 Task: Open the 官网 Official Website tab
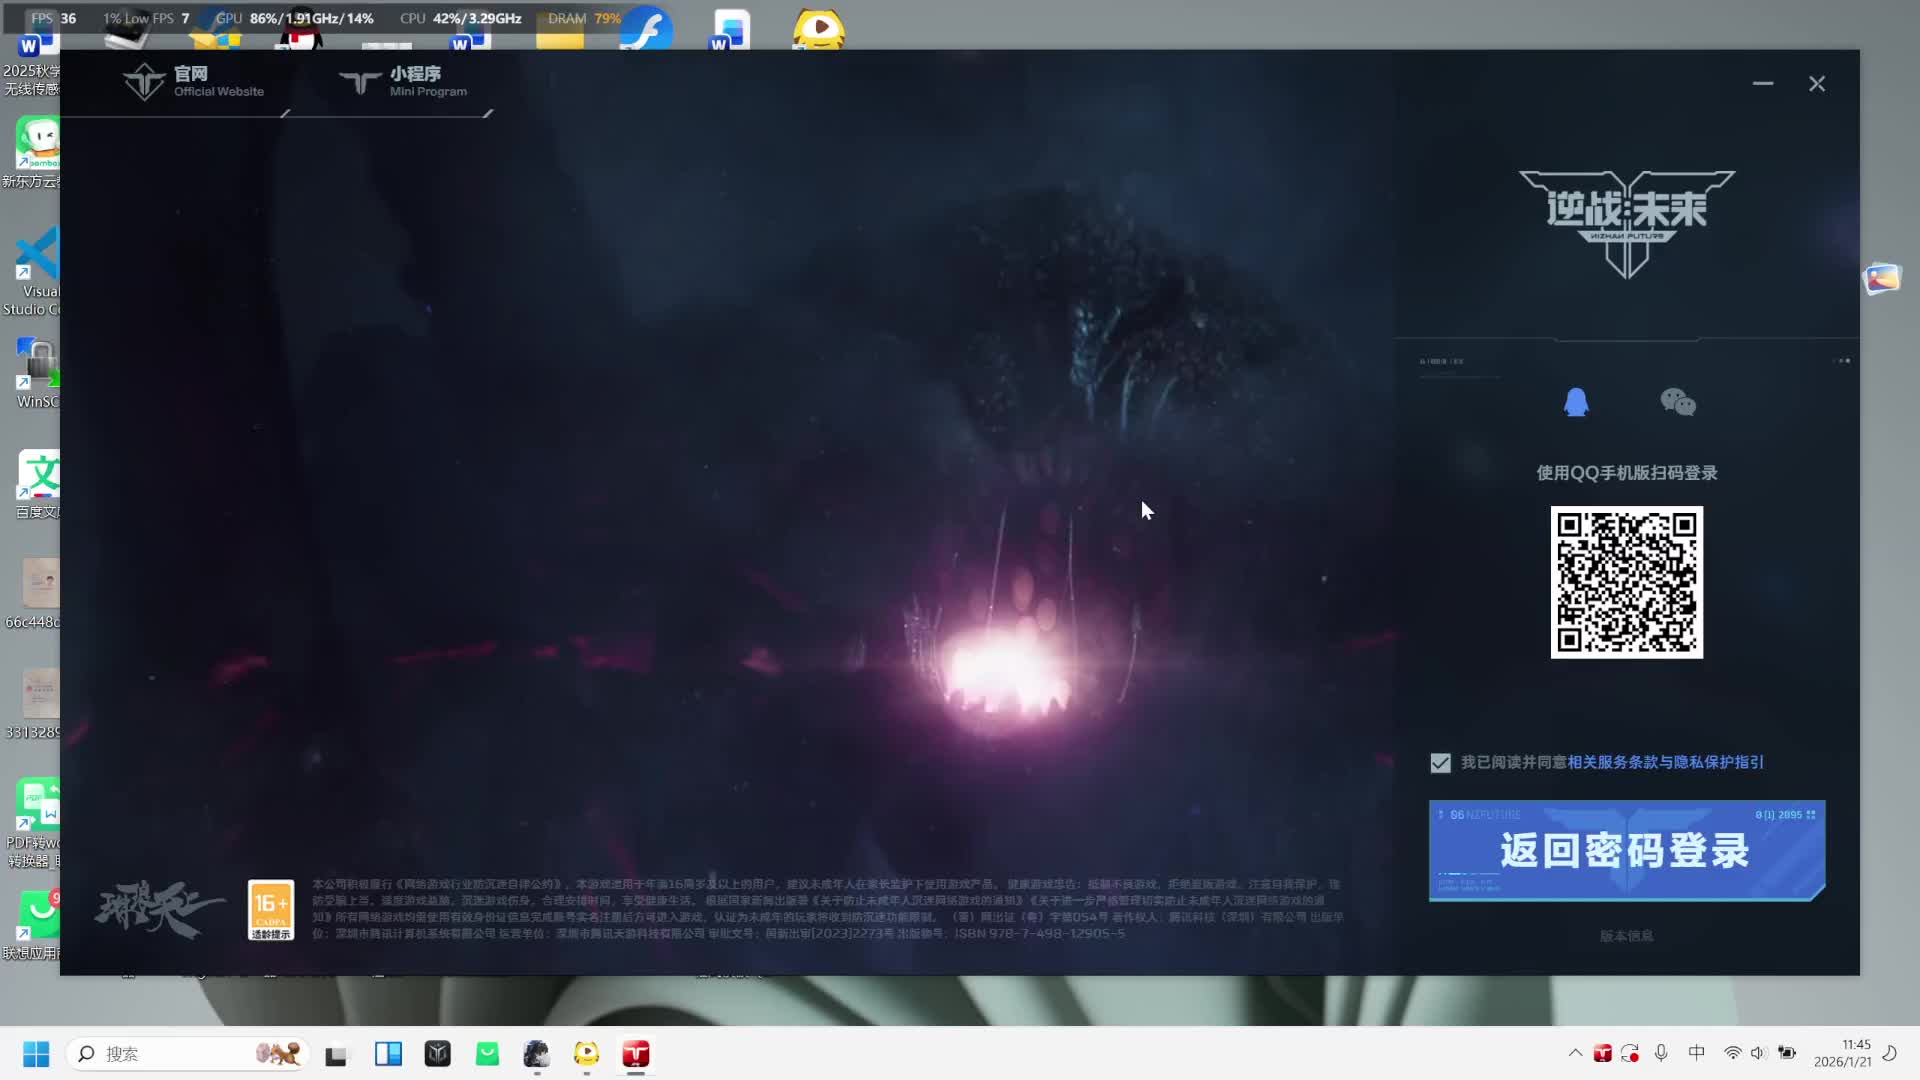(x=195, y=81)
